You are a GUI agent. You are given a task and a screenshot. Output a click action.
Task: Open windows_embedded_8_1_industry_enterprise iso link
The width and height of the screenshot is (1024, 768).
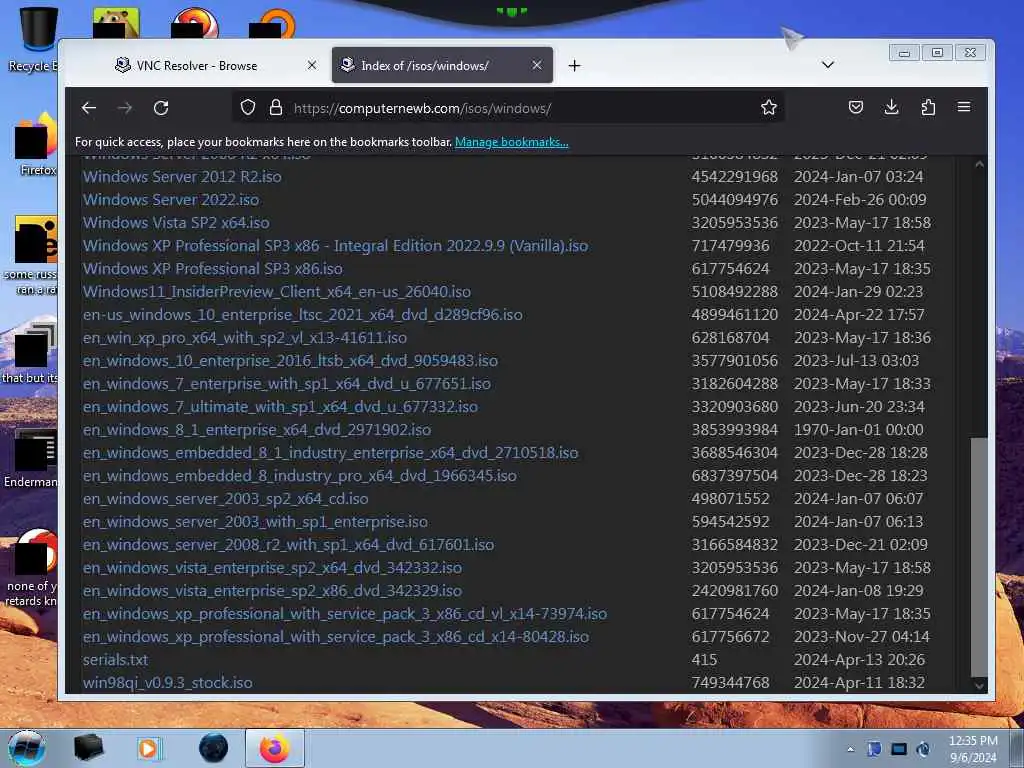tap(330, 453)
